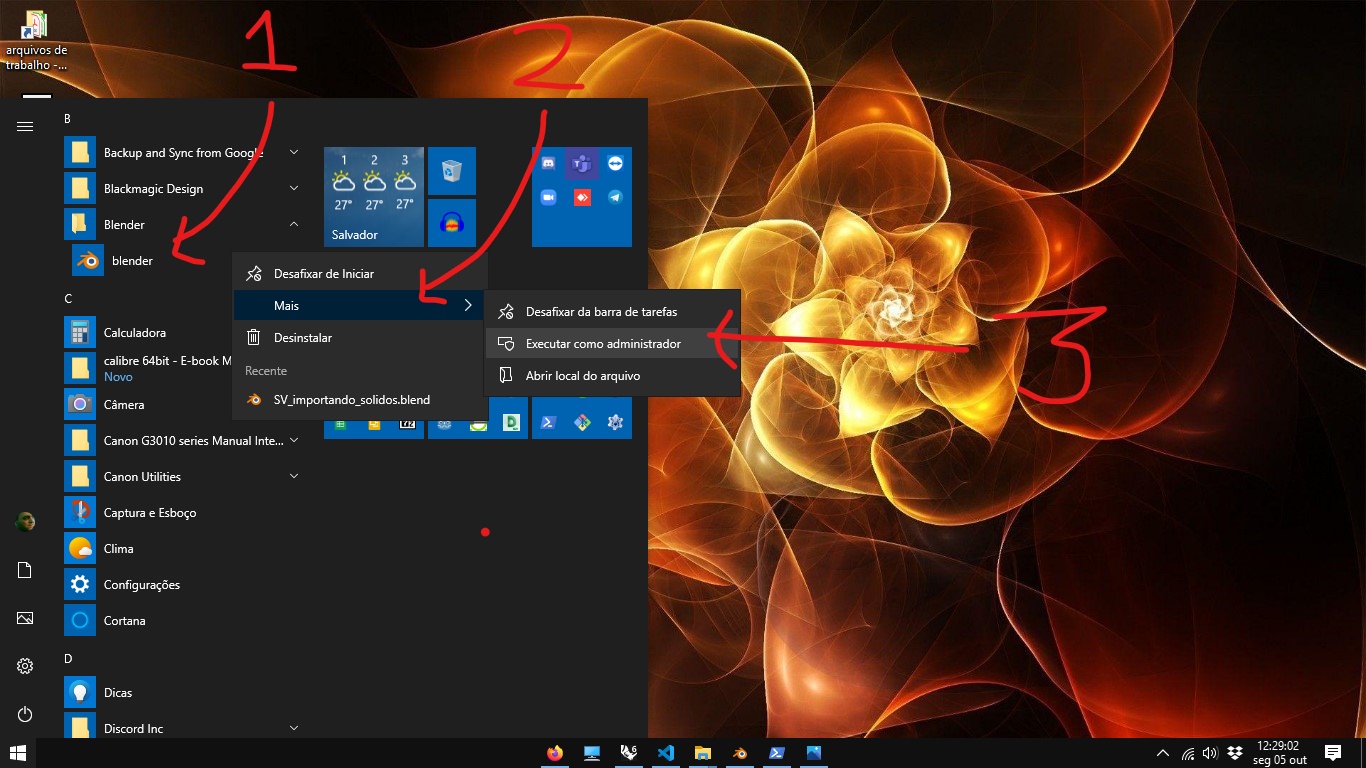Open the Câmera app

[x=124, y=405]
